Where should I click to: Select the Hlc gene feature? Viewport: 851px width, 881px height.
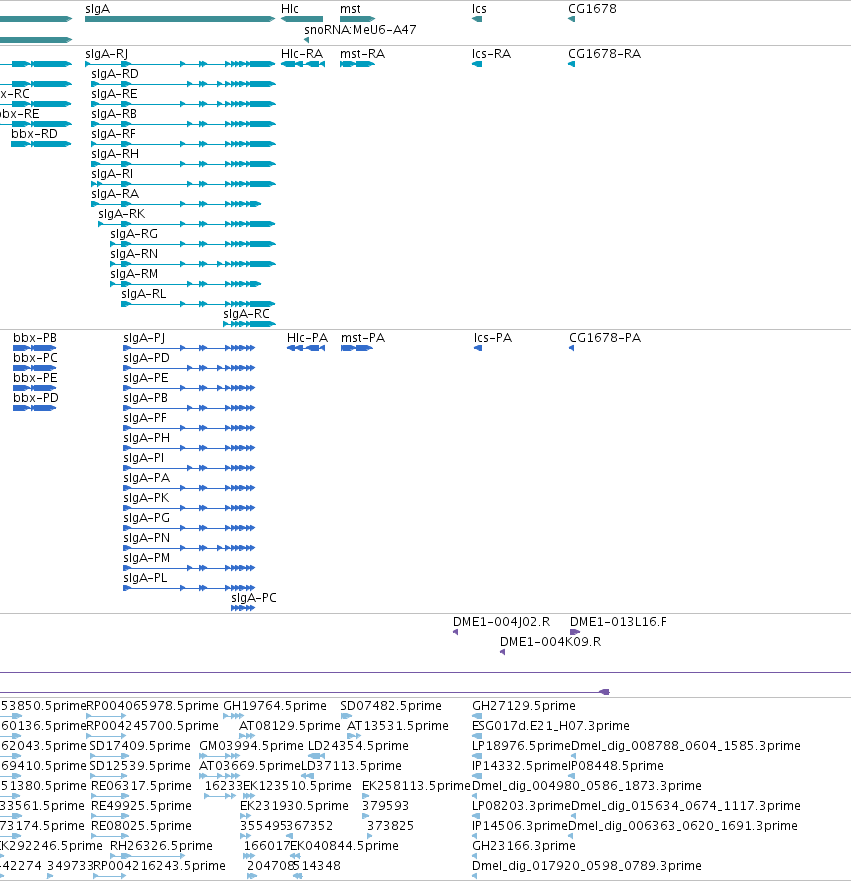click(x=302, y=19)
